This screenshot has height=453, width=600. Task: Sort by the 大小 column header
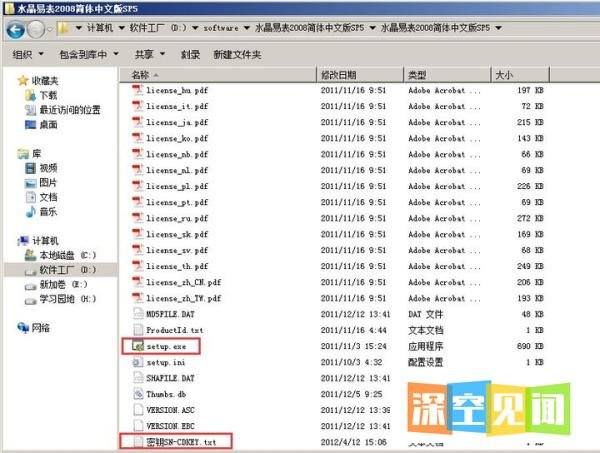point(520,75)
